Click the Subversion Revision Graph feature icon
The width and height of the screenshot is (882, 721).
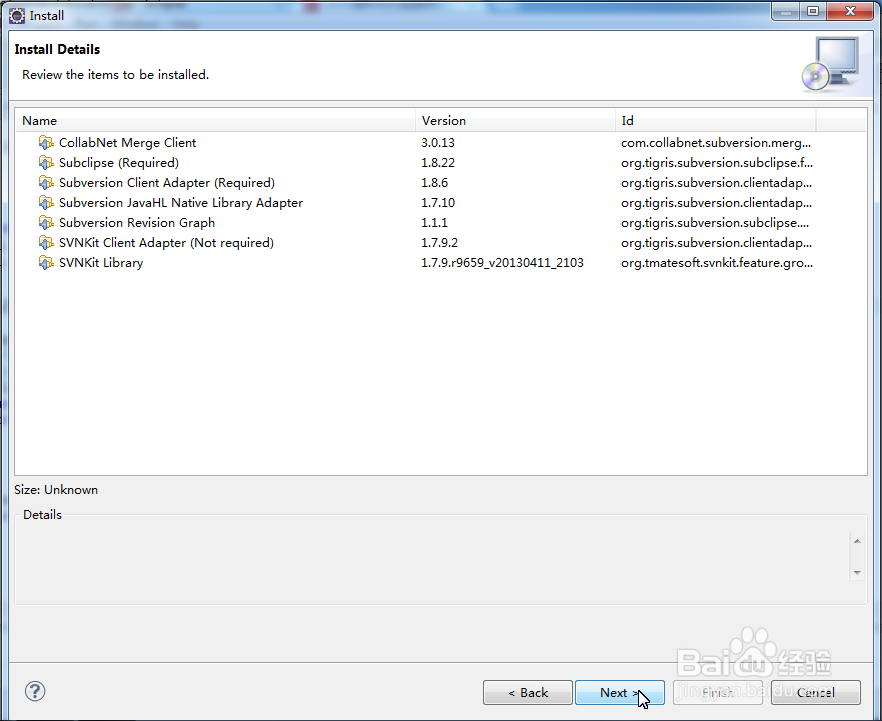click(46, 223)
